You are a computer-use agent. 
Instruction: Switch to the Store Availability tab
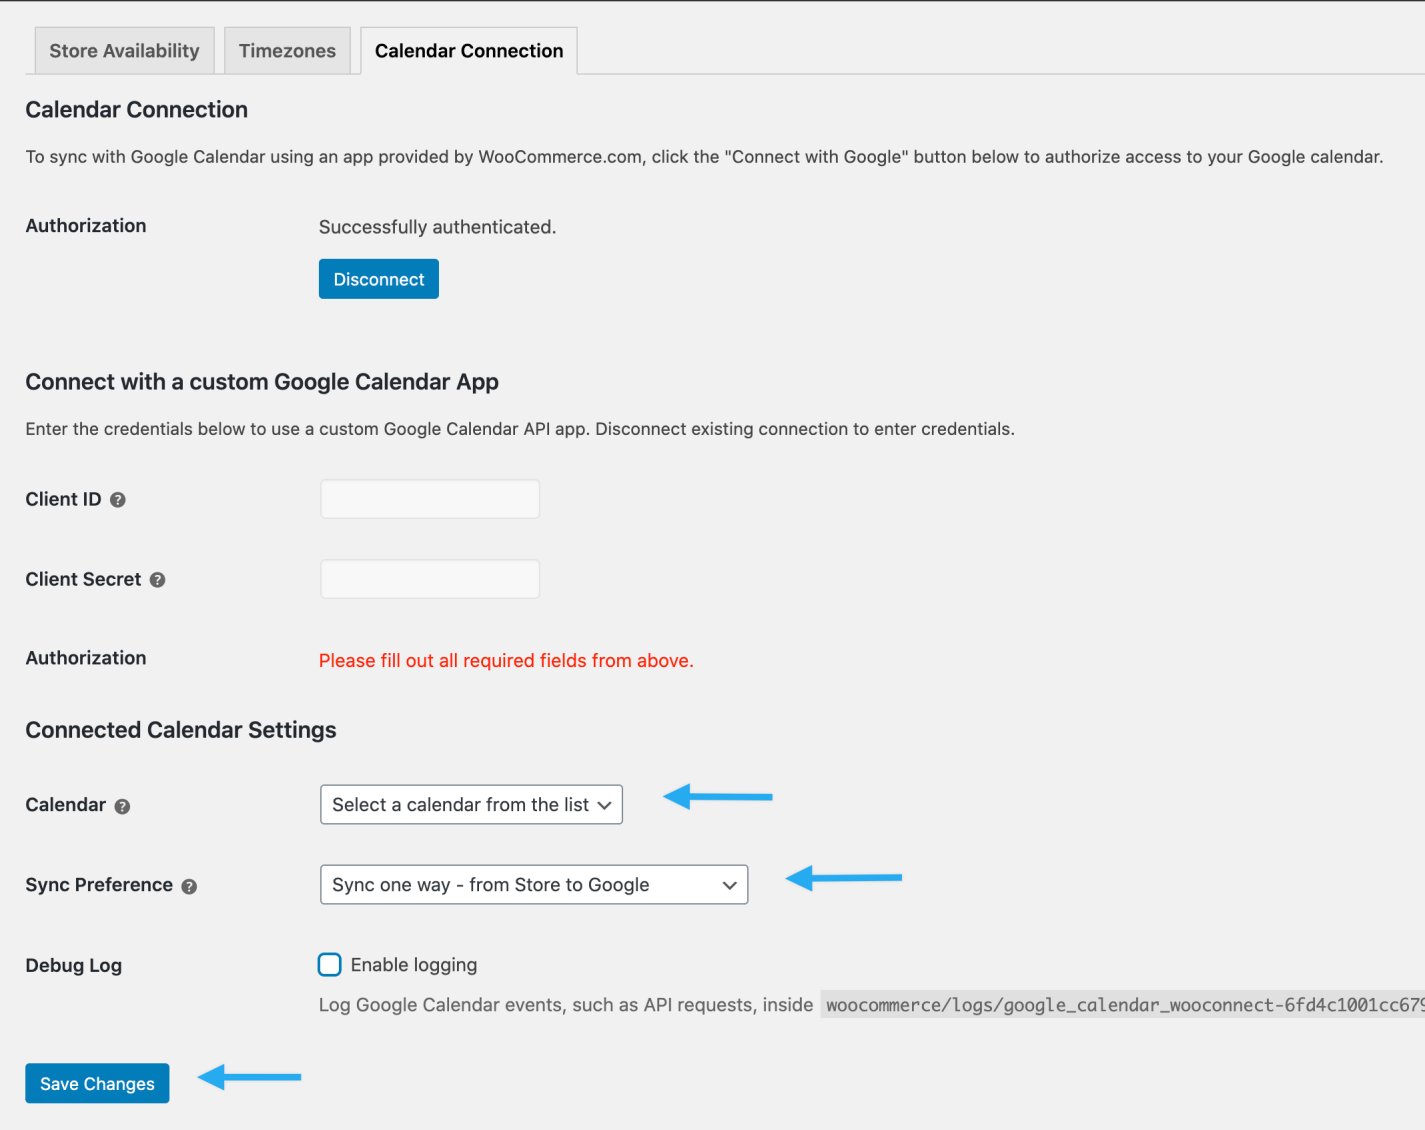pos(124,50)
